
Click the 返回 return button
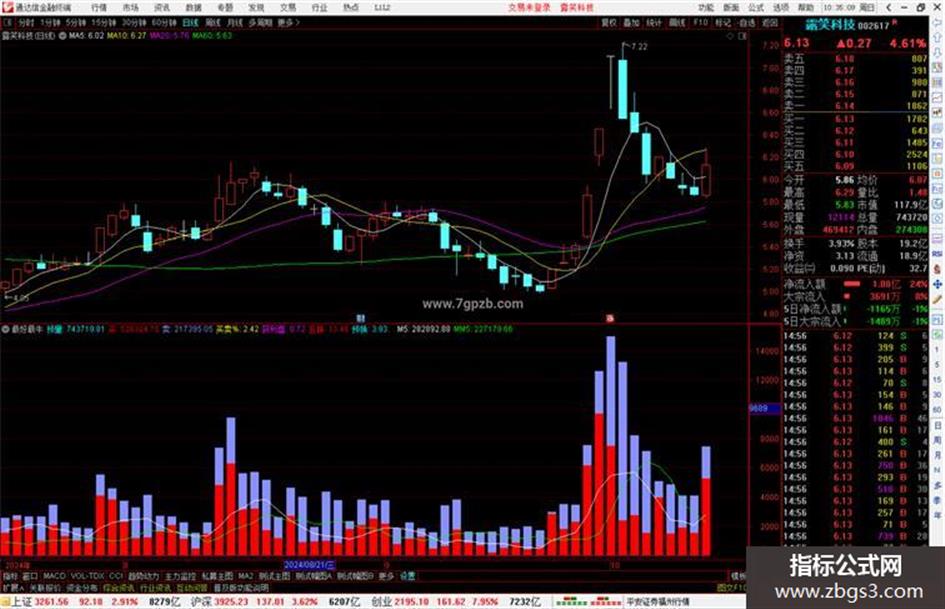pyautogui.click(x=770, y=22)
